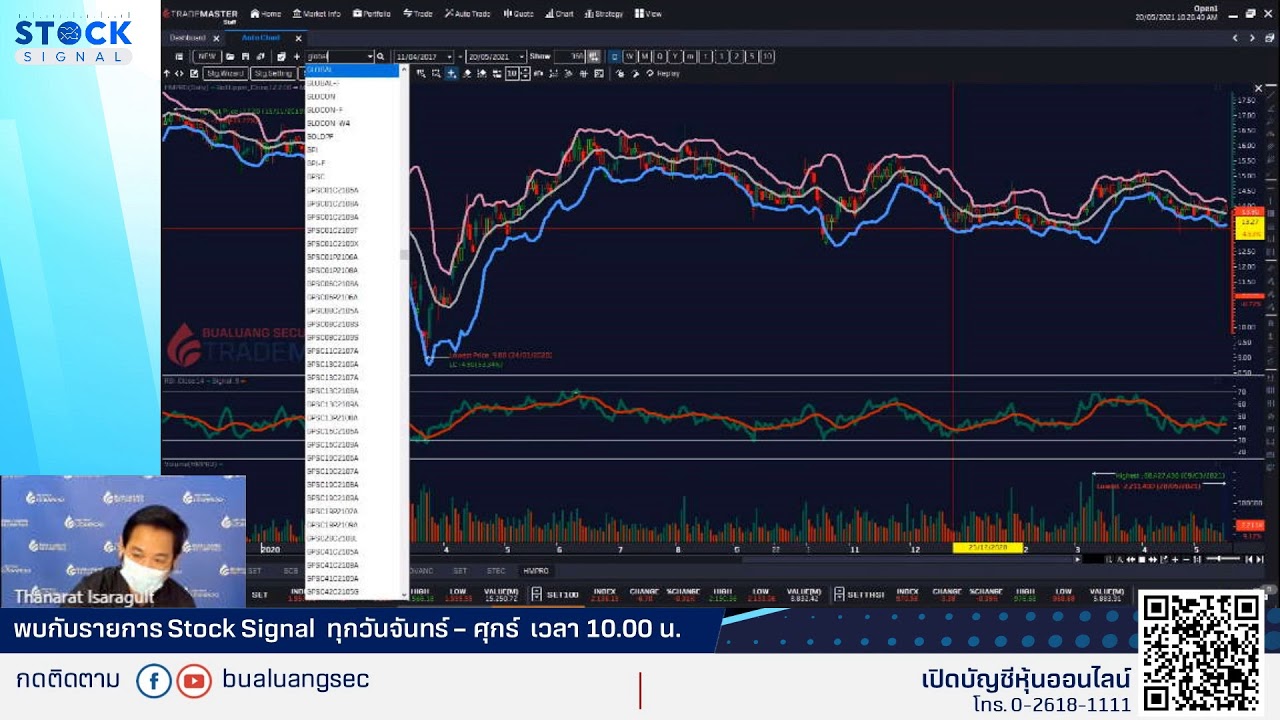Screen dimensions: 1280x720
Task: Click the symbol search magnifier icon
Action: (380, 57)
